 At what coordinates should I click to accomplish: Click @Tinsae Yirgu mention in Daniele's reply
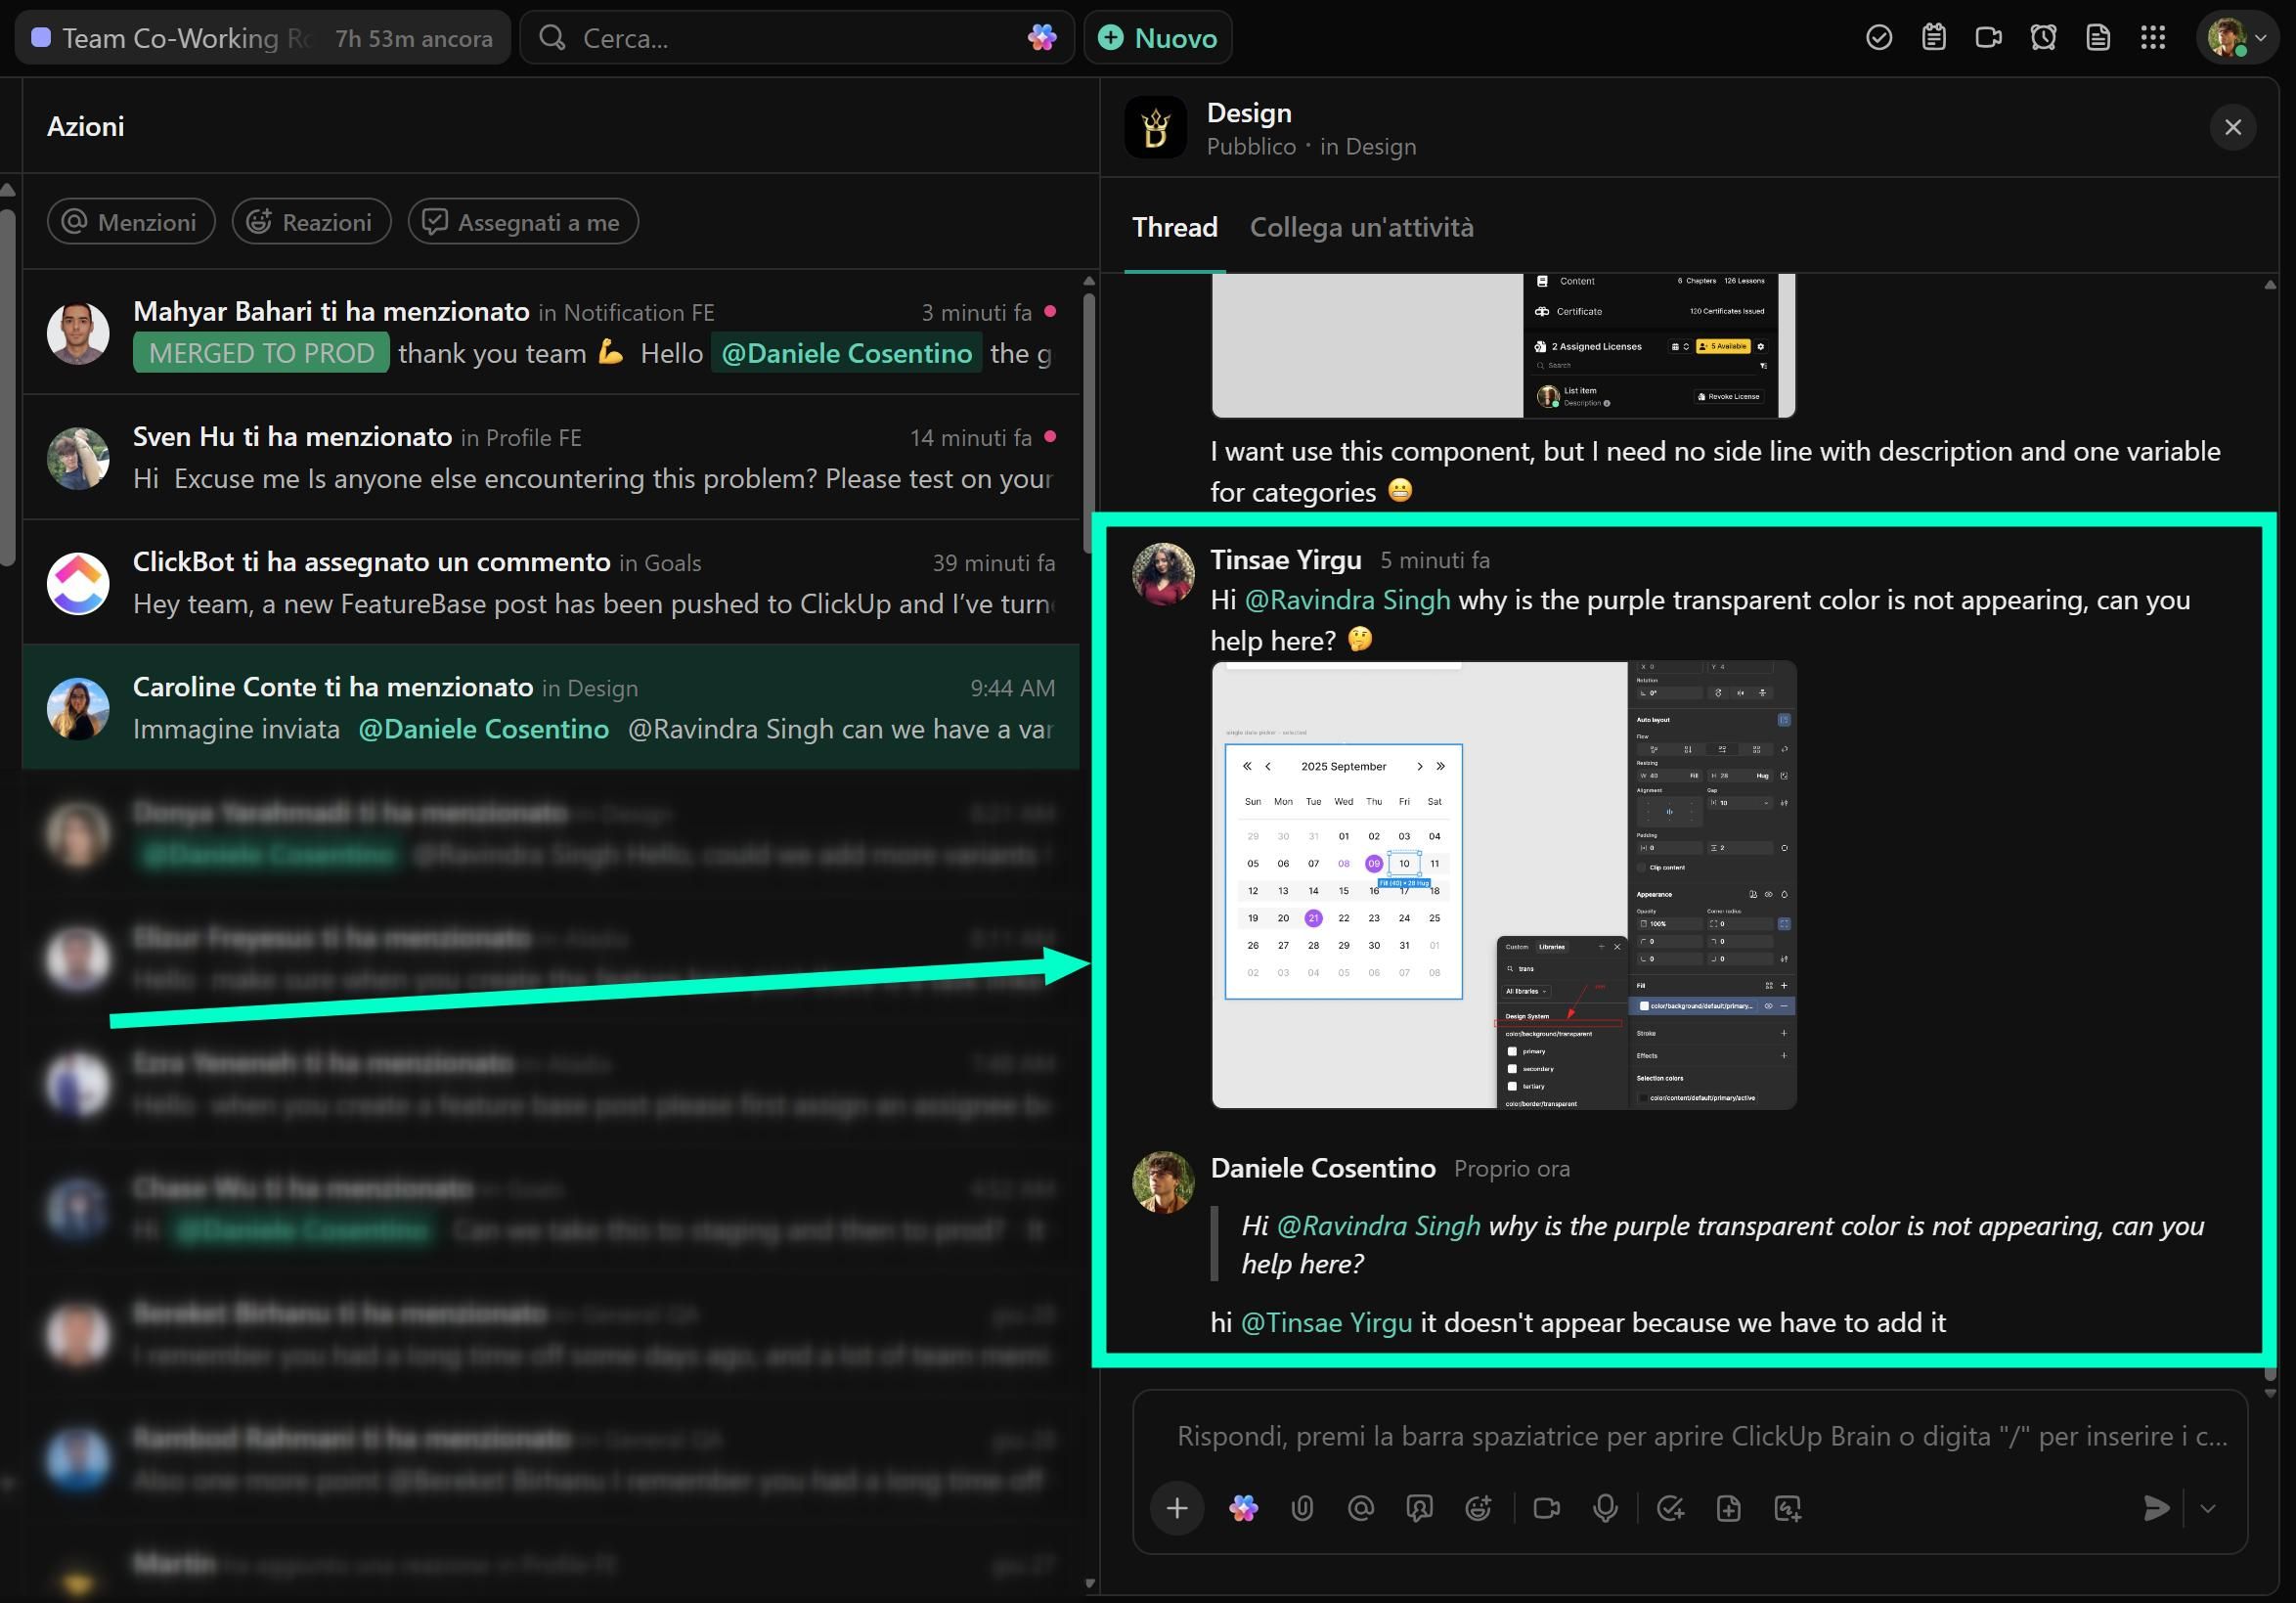(x=1326, y=1322)
